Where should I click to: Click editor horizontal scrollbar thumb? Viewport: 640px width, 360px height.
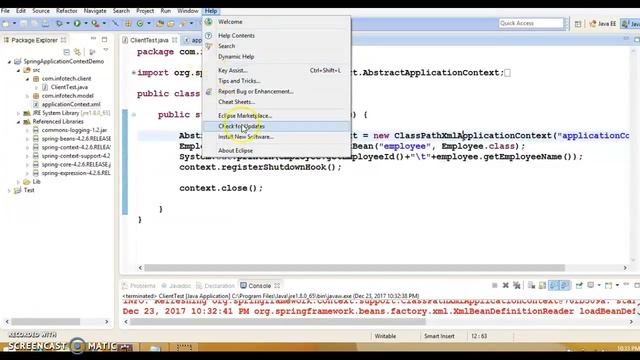coord(354,268)
